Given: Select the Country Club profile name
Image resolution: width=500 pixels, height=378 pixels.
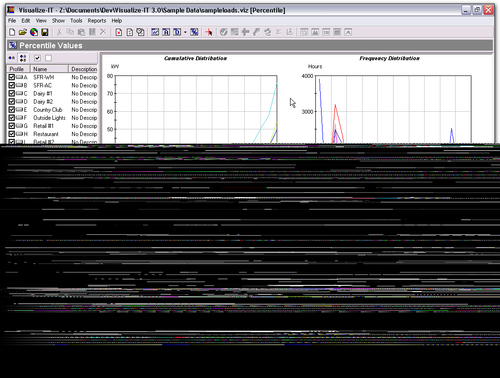Looking at the screenshot, I should 48,110.
